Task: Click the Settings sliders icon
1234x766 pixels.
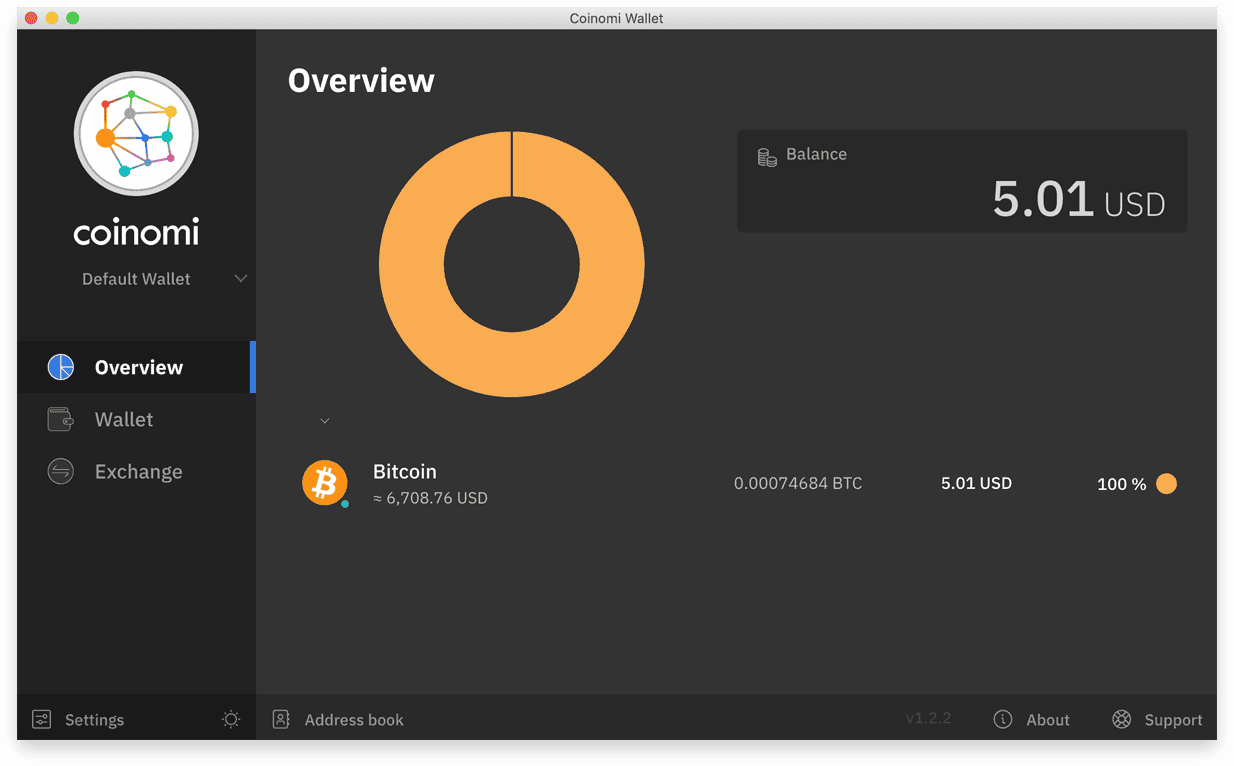Action: (x=41, y=719)
